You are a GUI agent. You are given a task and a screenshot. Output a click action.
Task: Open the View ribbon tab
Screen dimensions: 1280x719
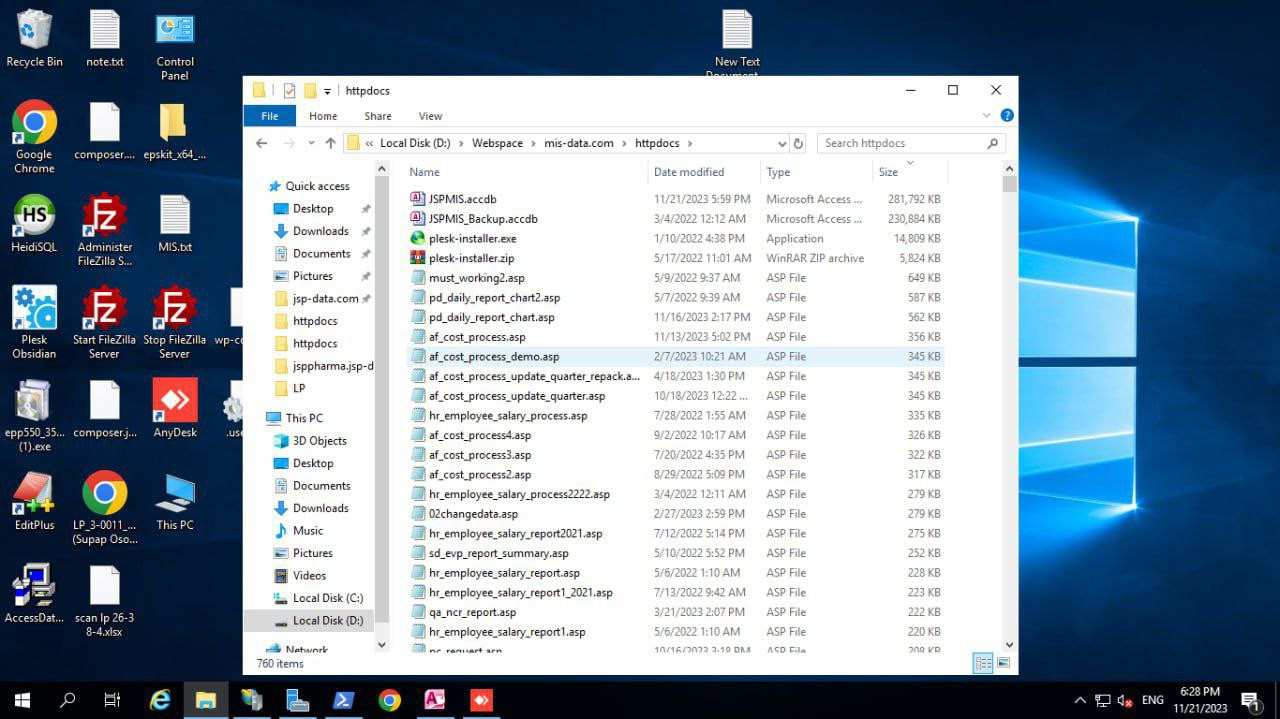click(x=430, y=116)
